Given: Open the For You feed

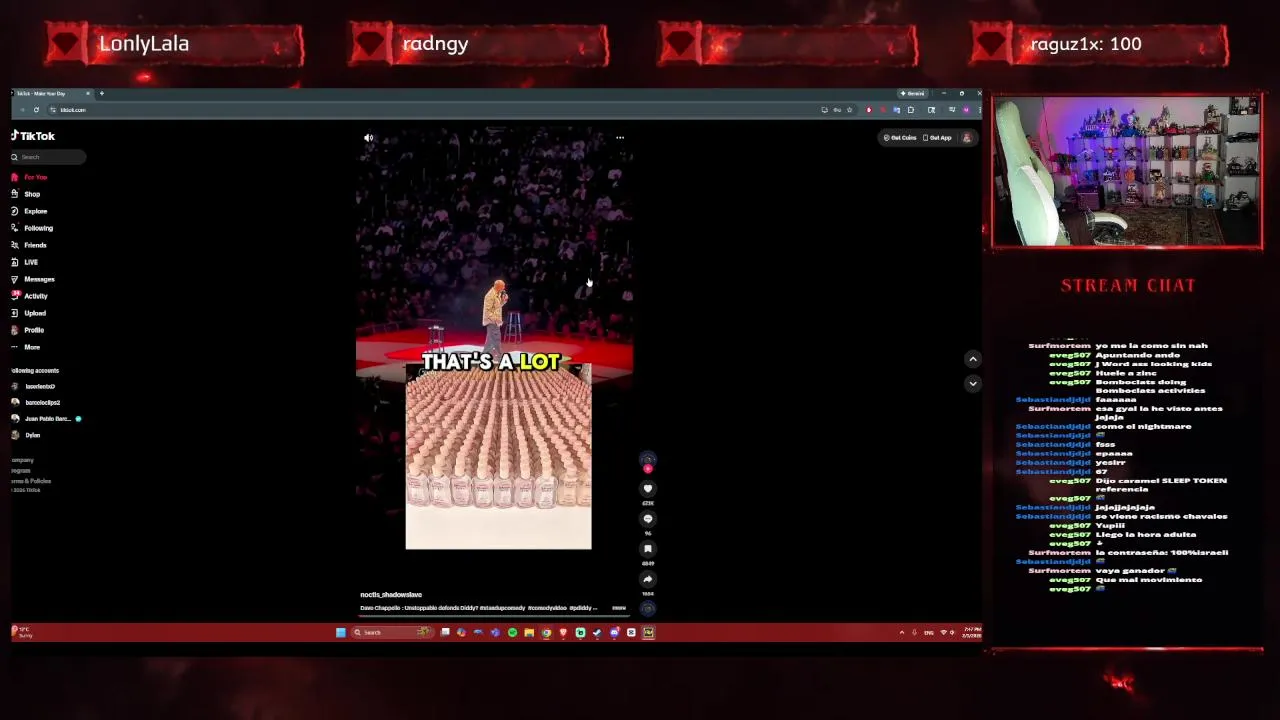Looking at the screenshot, I should coord(29,177).
